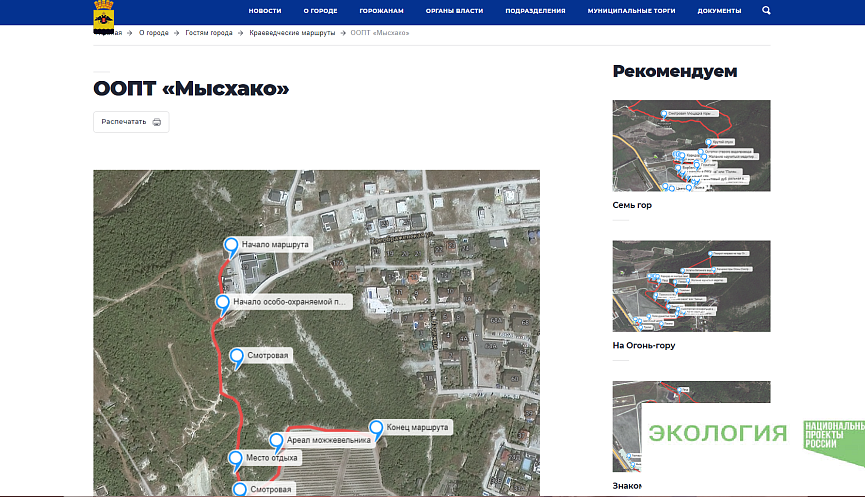The width and height of the screenshot is (865, 497).
Task: Click the 'Ареал можжевельника' map pin
Action: (x=277, y=440)
